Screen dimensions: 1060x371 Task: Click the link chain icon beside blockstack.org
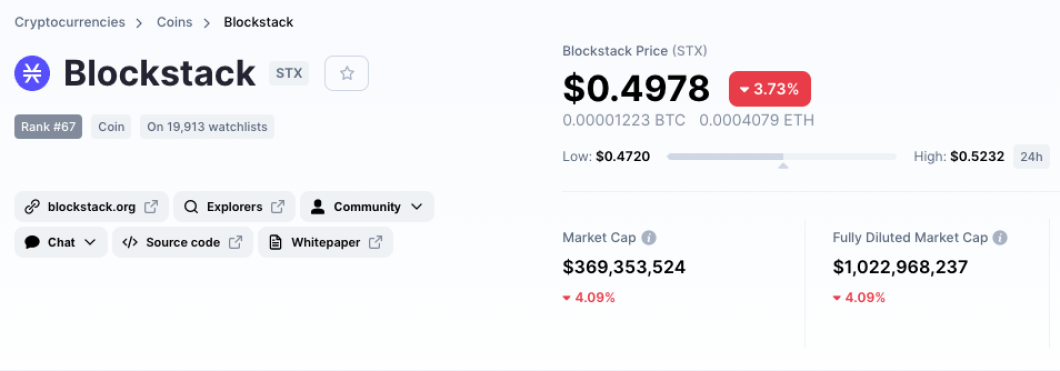pos(32,207)
